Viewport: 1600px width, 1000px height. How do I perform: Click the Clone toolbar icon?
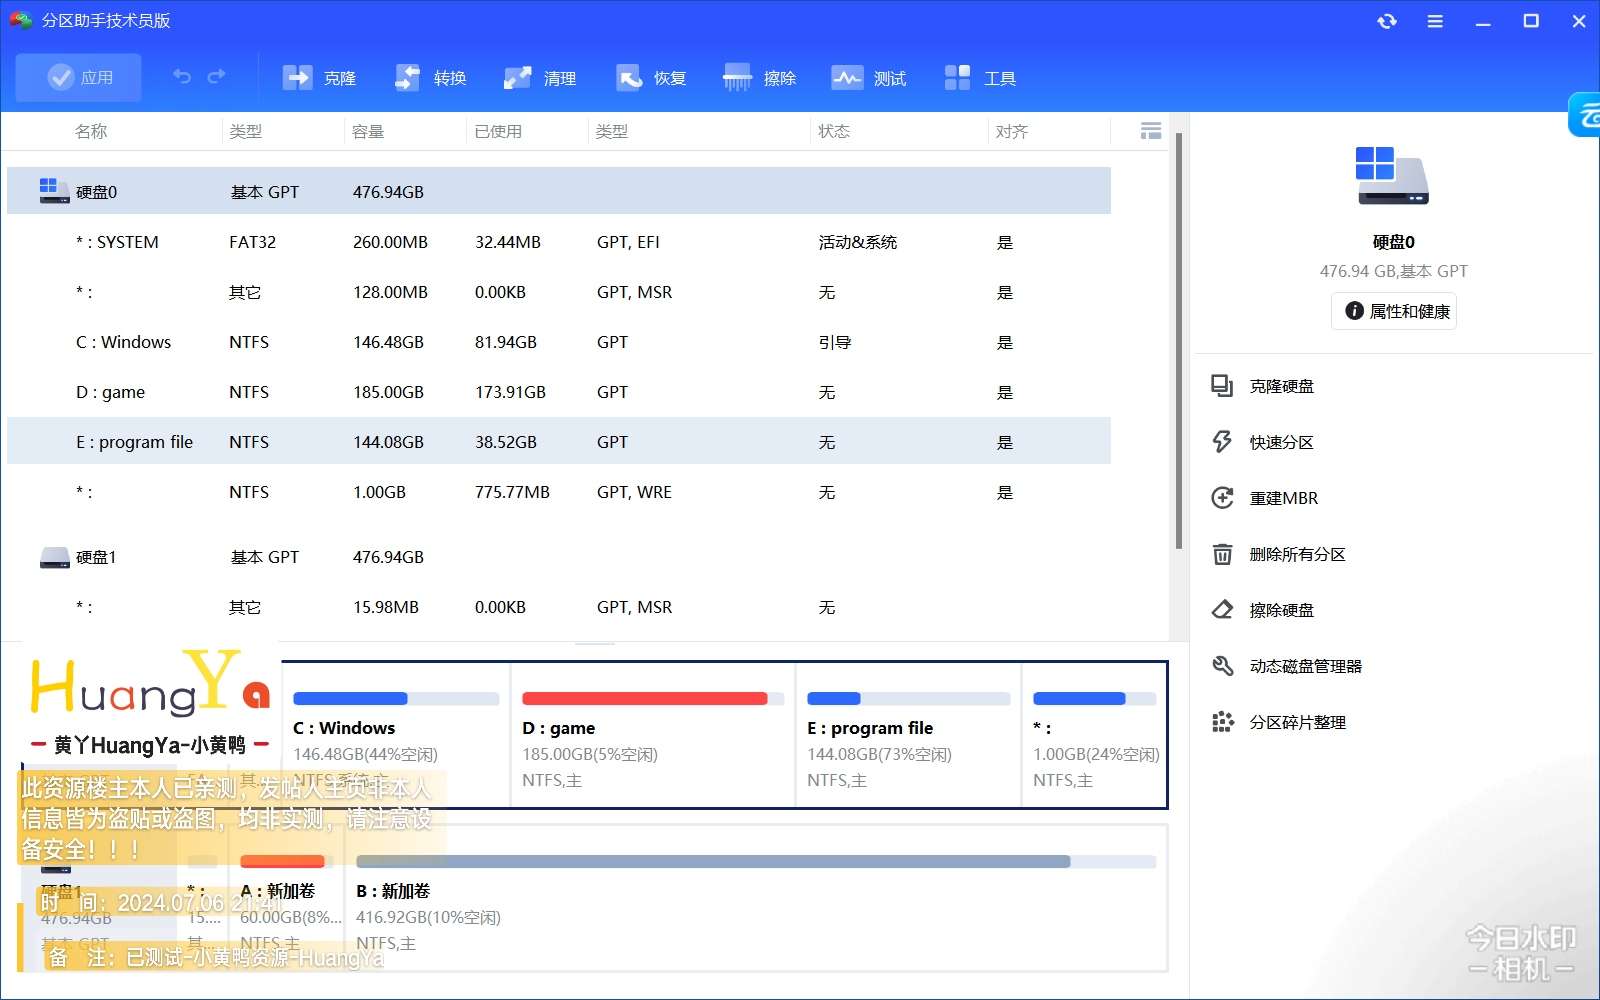click(298, 78)
